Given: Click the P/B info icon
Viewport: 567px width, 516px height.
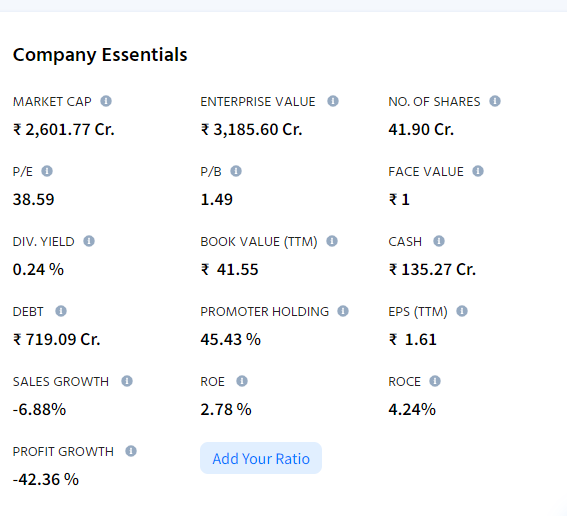Looking at the screenshot, I should click(x=236, y=171).
